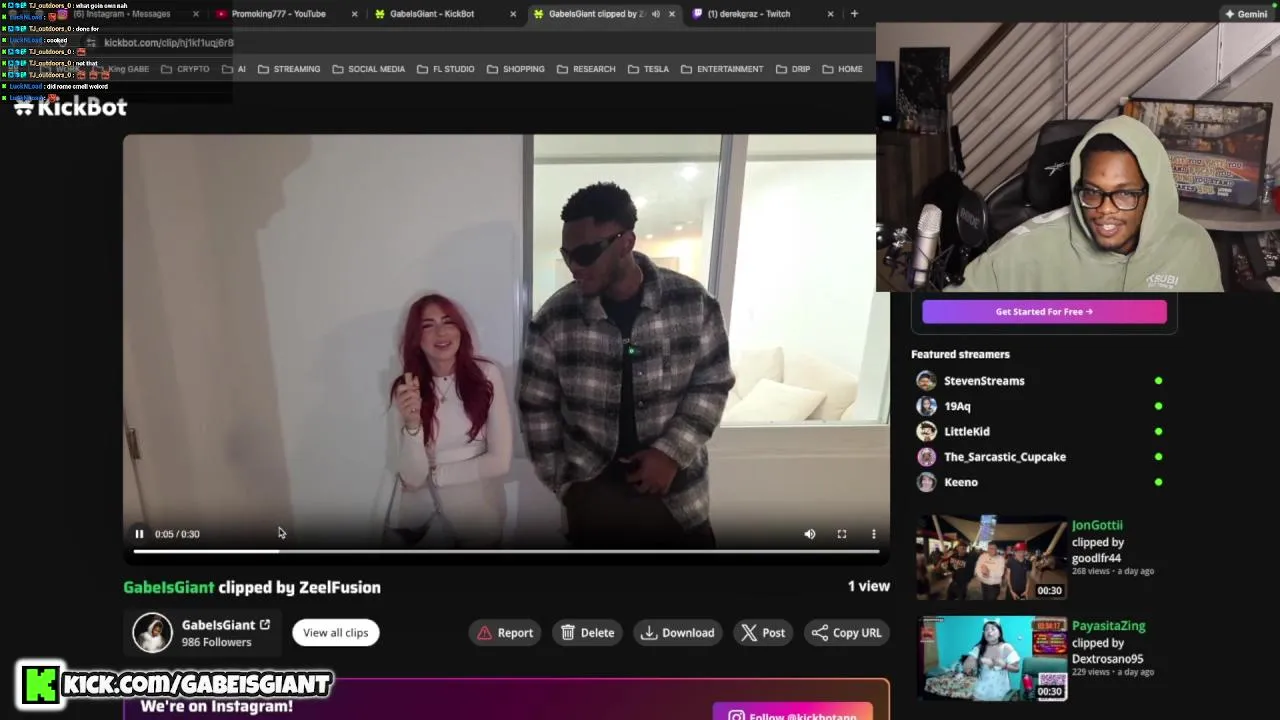
Task: Click the video progress bar
Action: [506, 551]
